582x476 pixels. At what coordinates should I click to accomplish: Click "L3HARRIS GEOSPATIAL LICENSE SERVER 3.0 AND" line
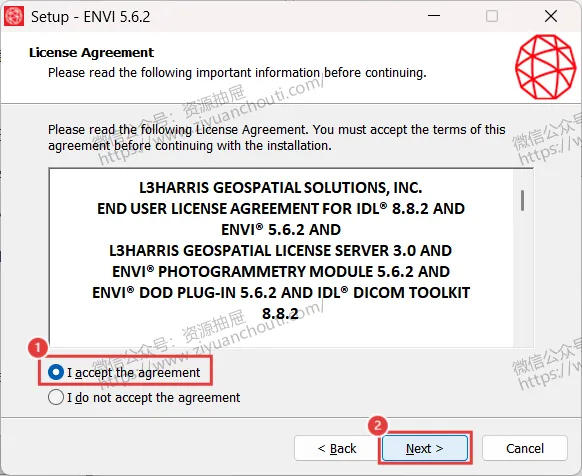280,251
